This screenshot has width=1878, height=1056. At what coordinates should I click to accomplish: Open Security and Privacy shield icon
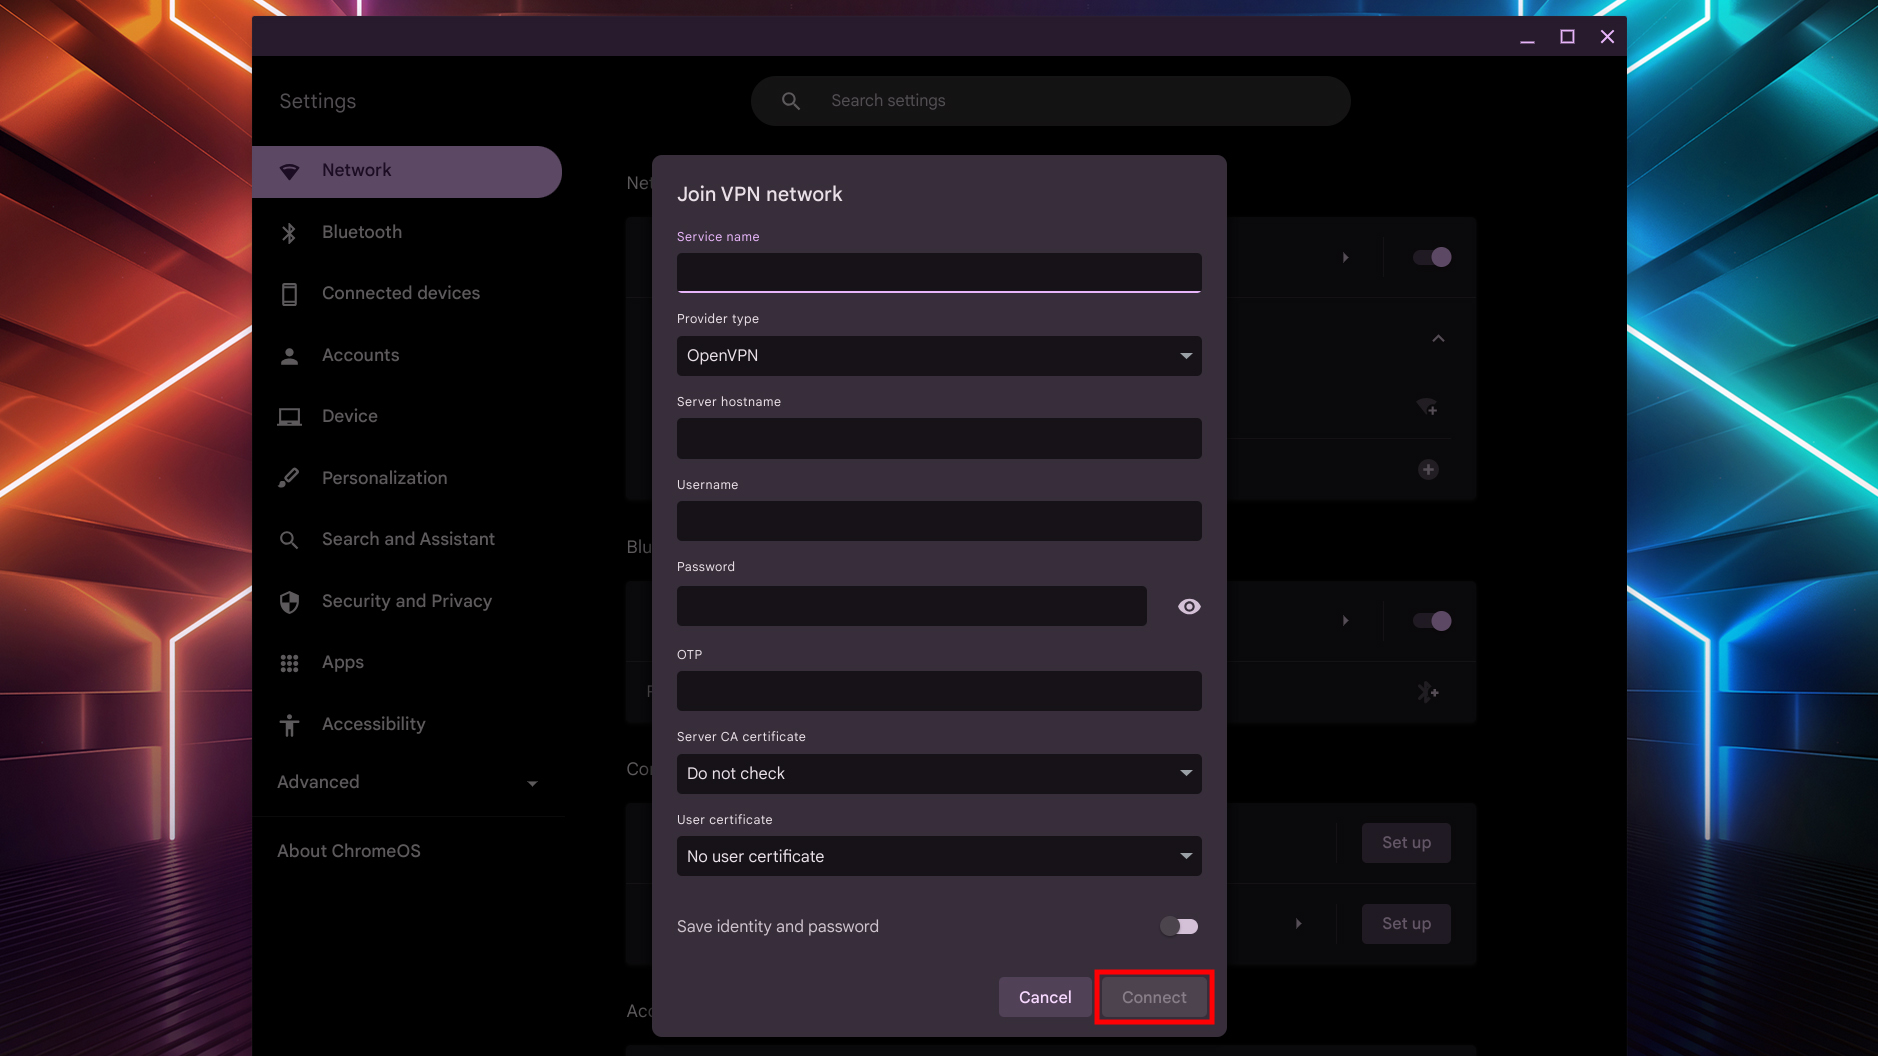[x=289, y=602]
